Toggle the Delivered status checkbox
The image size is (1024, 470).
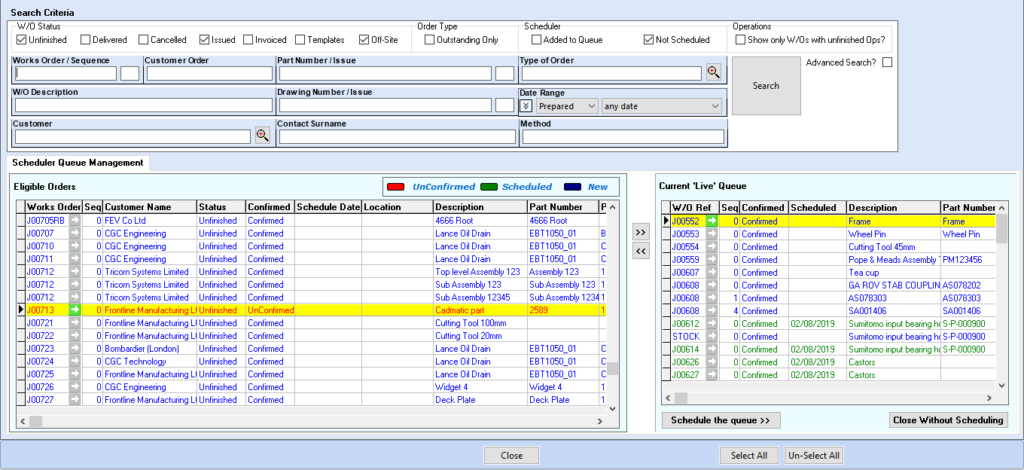point(86,40)
